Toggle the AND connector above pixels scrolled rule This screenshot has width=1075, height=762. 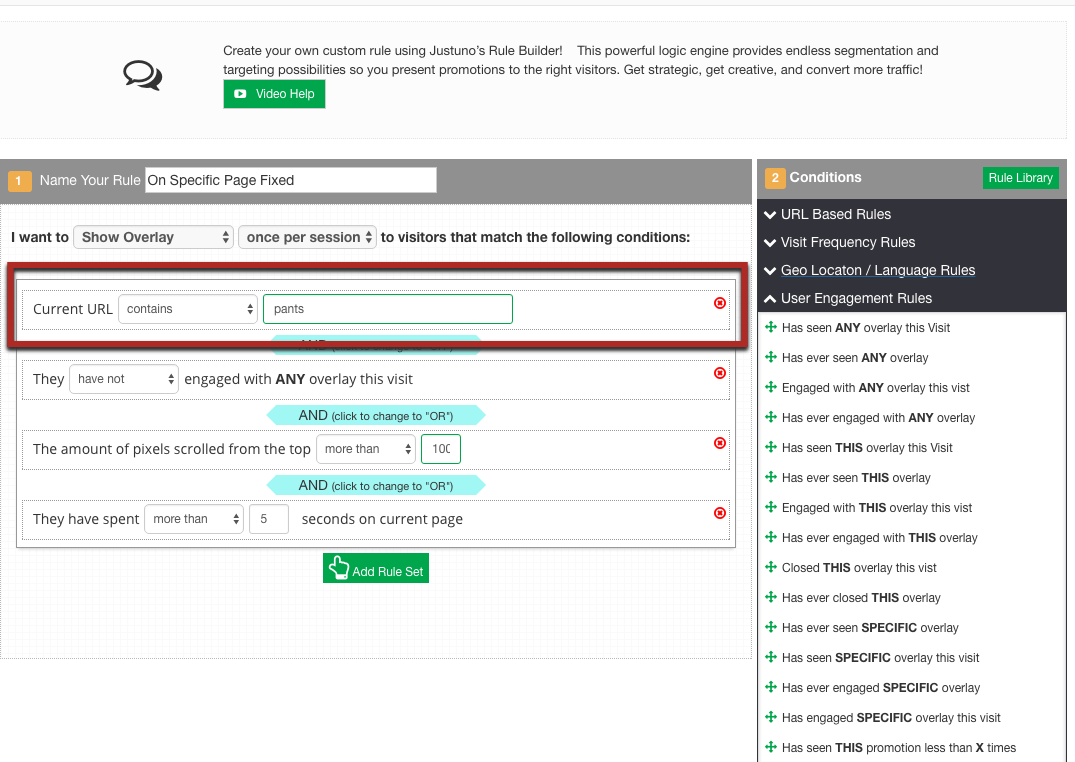375,415
